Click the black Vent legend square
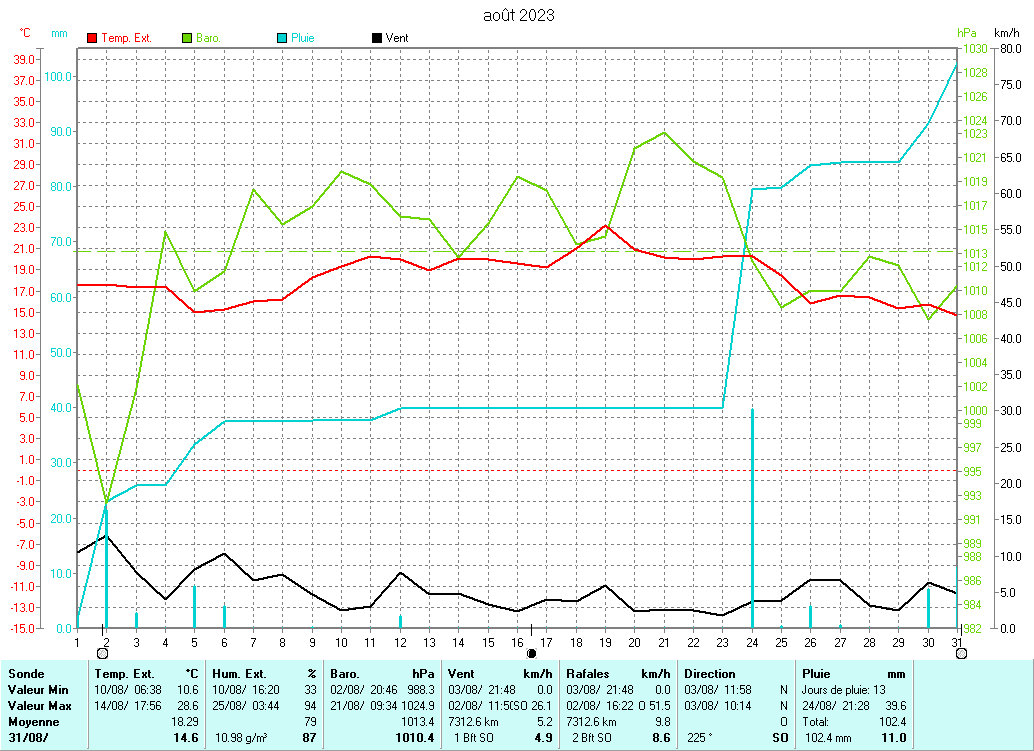This screenshot has height=751, width=1034. [x=376, y=38]
